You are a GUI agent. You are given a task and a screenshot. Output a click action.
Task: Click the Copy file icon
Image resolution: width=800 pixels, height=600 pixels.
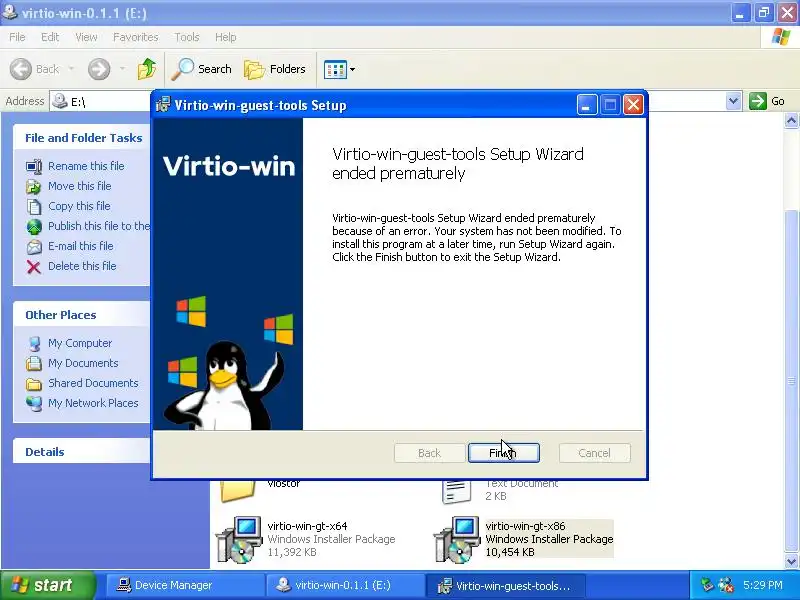coord(34,207)
